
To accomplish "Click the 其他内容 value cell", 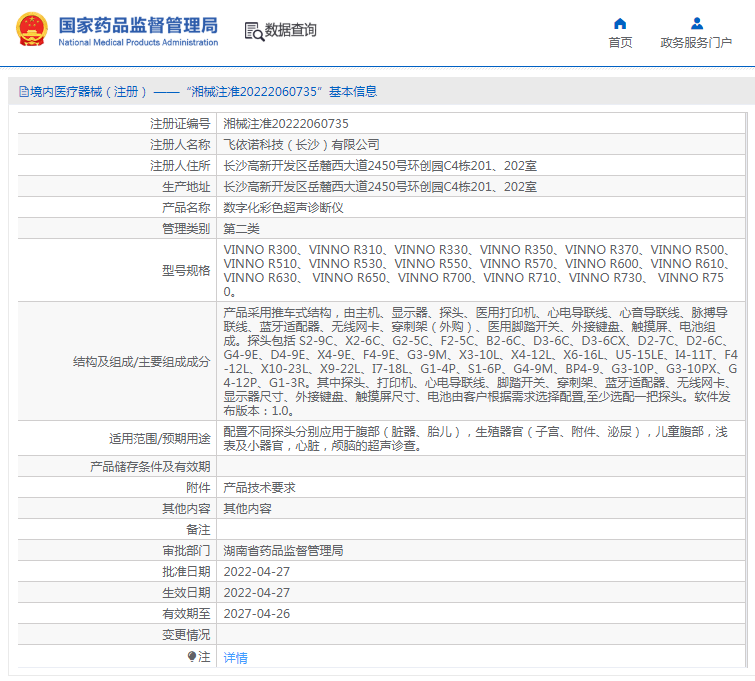I will [x=481, y=509].
